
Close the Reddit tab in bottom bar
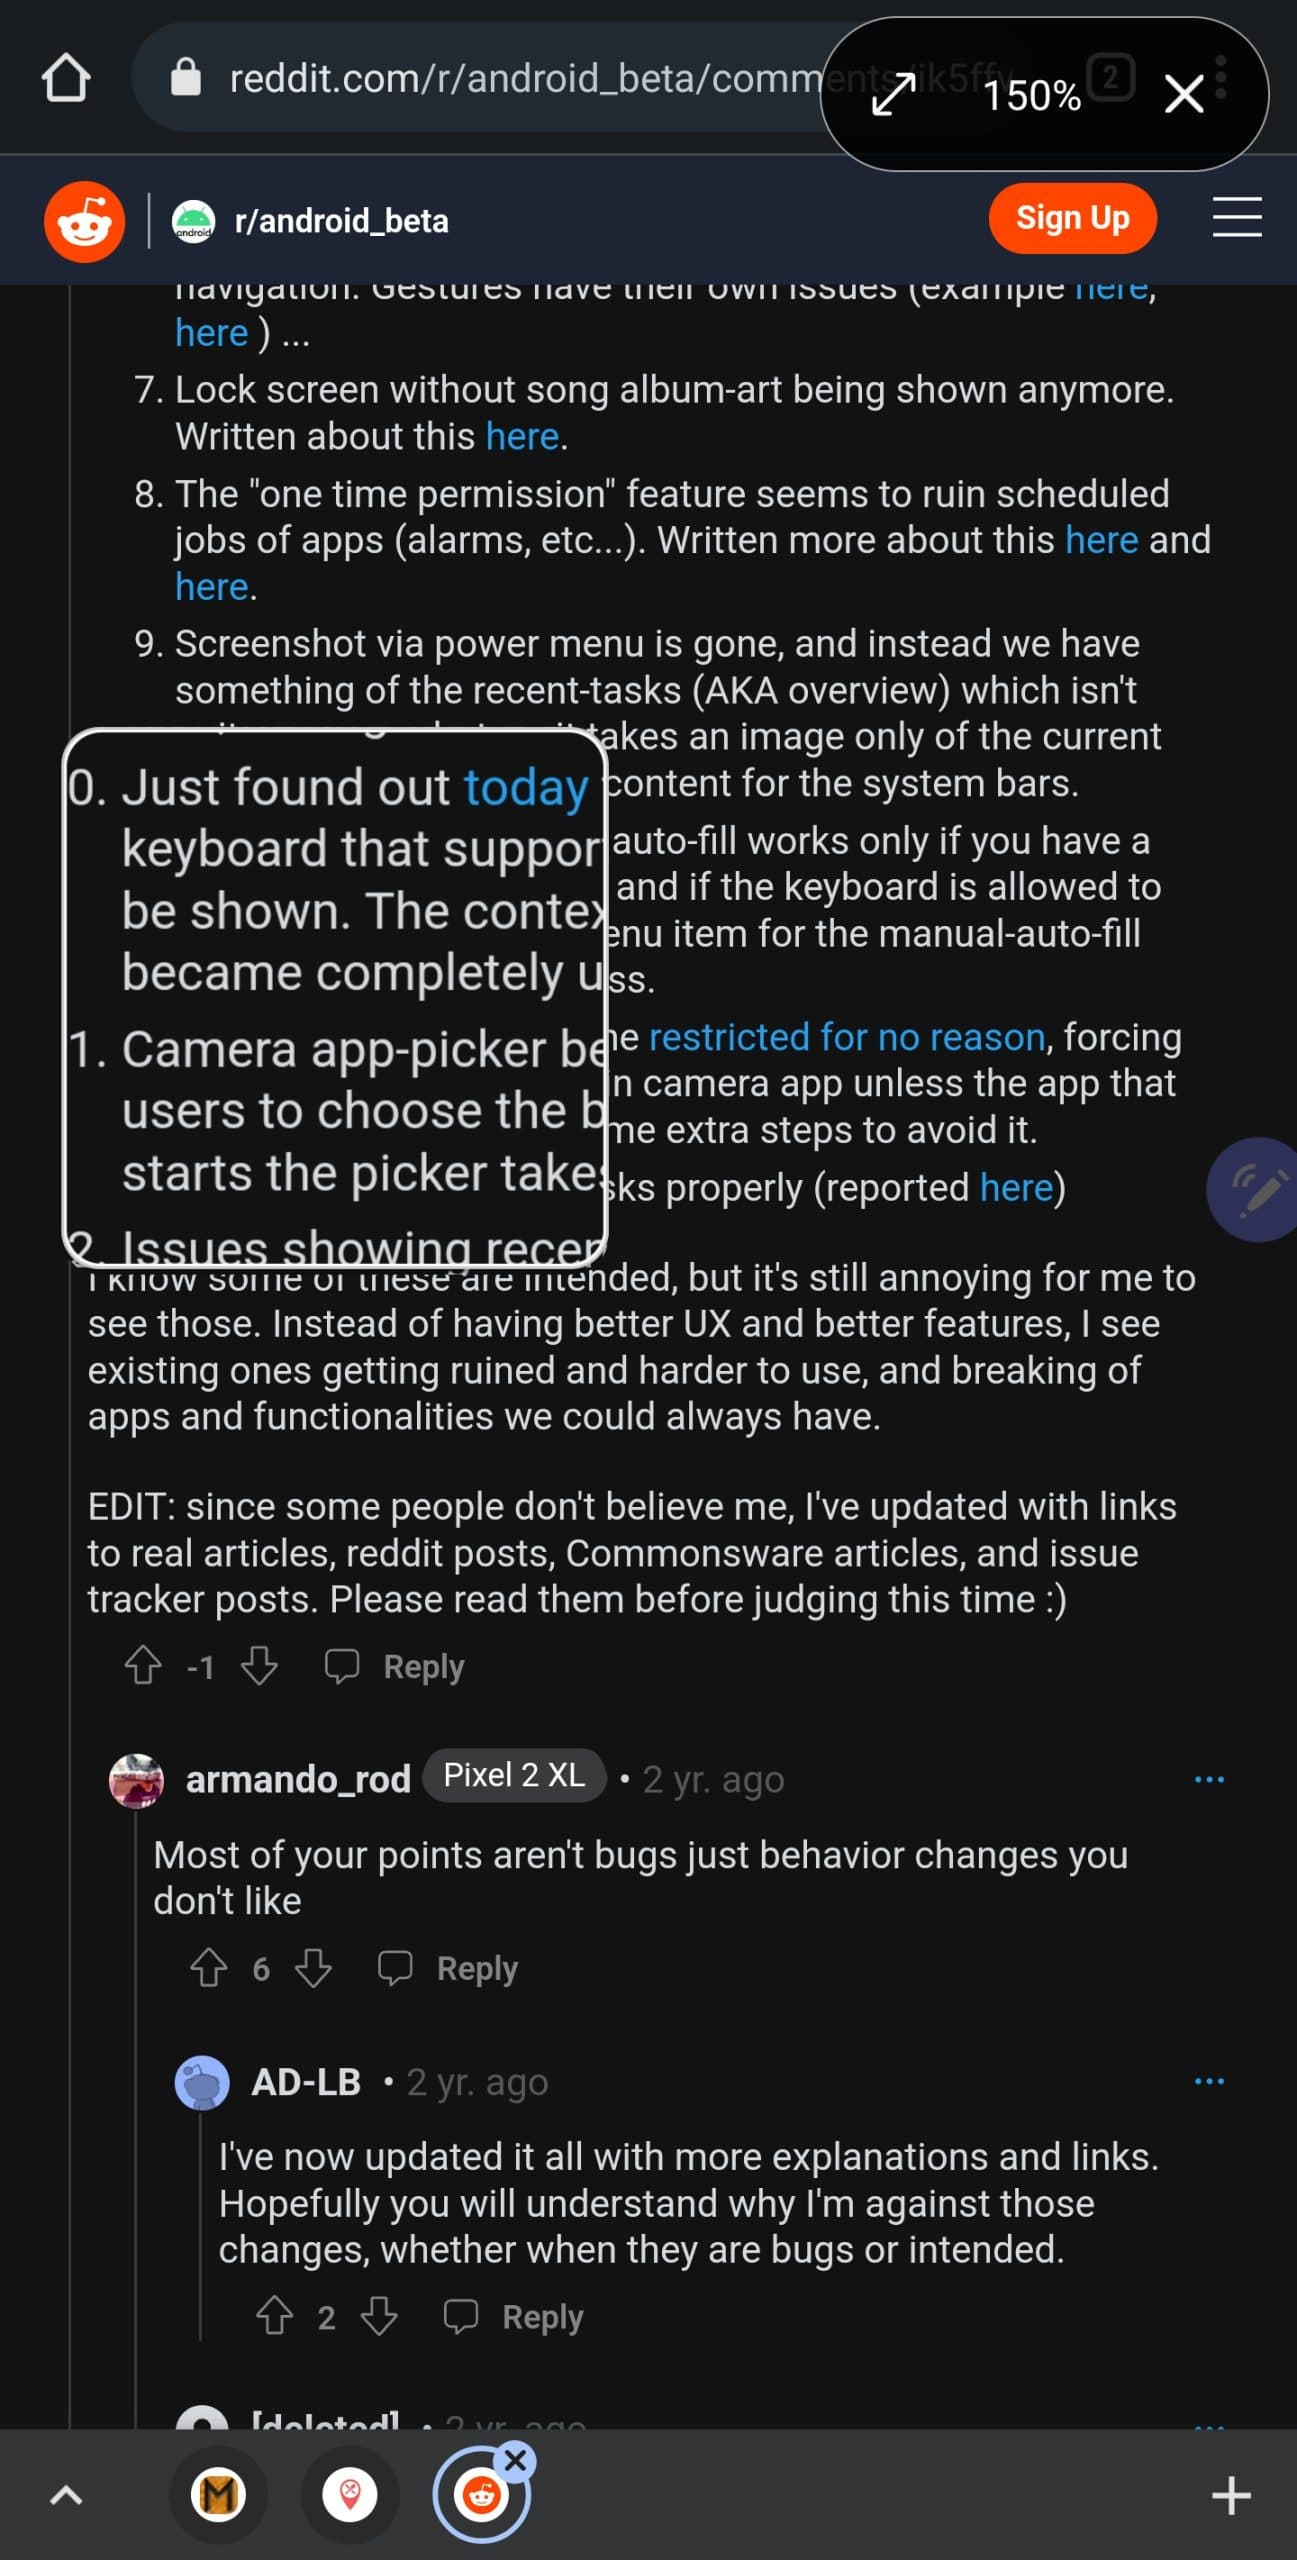coord(515,2460)
